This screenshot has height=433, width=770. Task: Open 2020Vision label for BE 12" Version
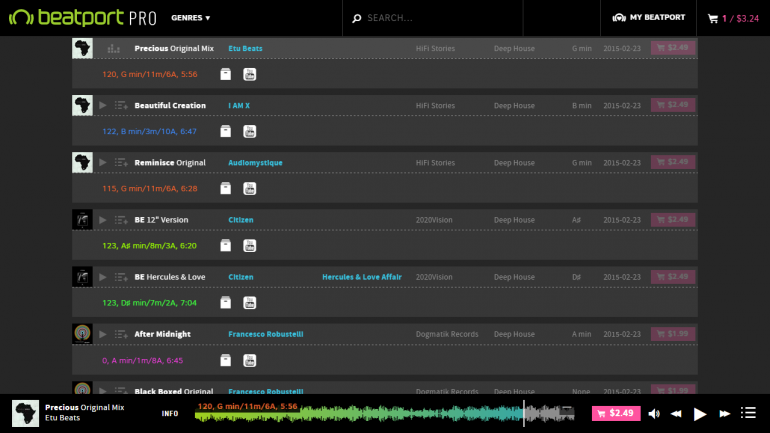[434, 220]
